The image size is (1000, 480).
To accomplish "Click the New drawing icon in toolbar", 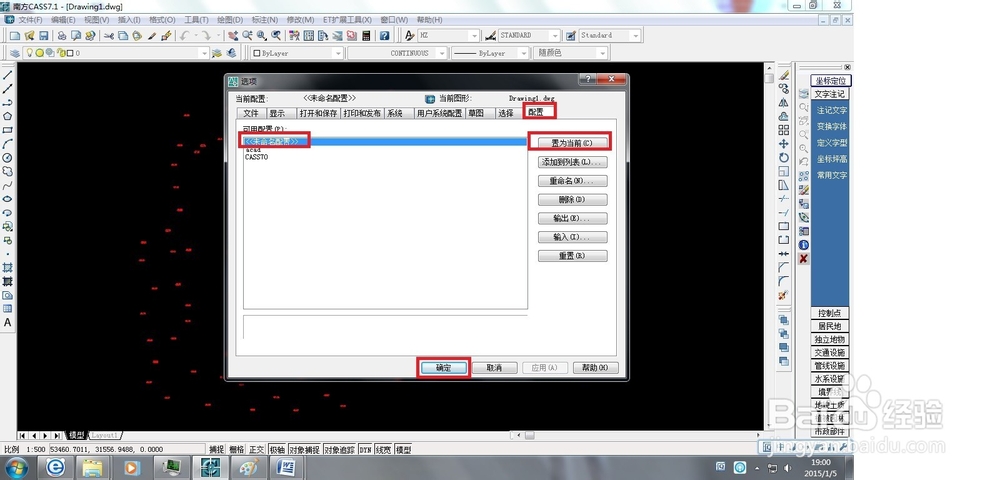I will click(15, 36).
